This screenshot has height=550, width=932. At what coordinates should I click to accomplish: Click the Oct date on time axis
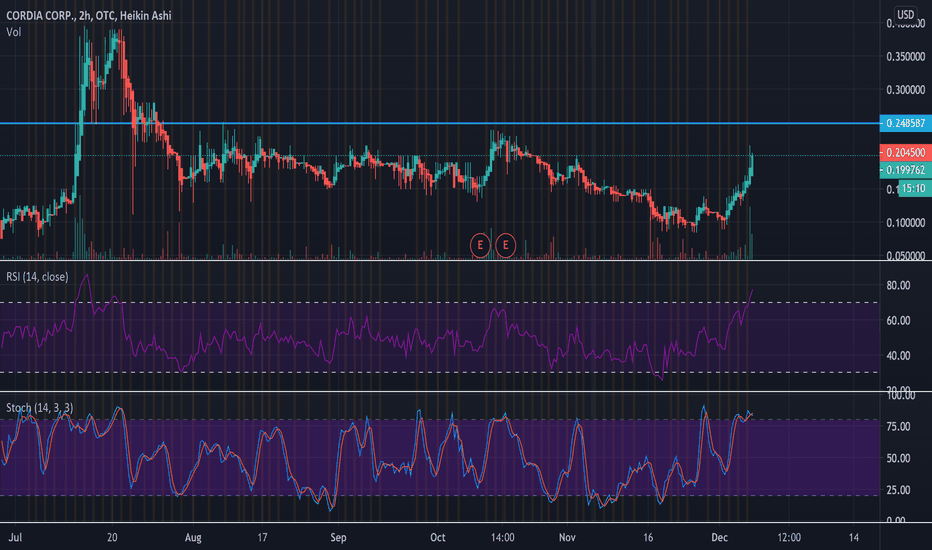(438, 538)
